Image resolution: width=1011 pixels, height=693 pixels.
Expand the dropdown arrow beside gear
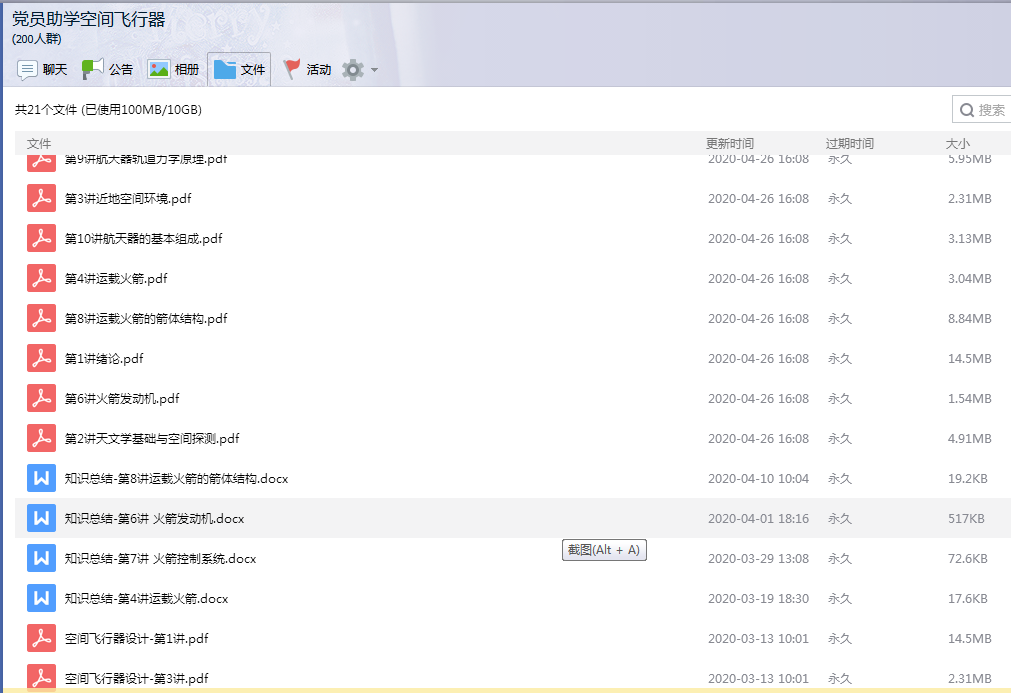375,70
